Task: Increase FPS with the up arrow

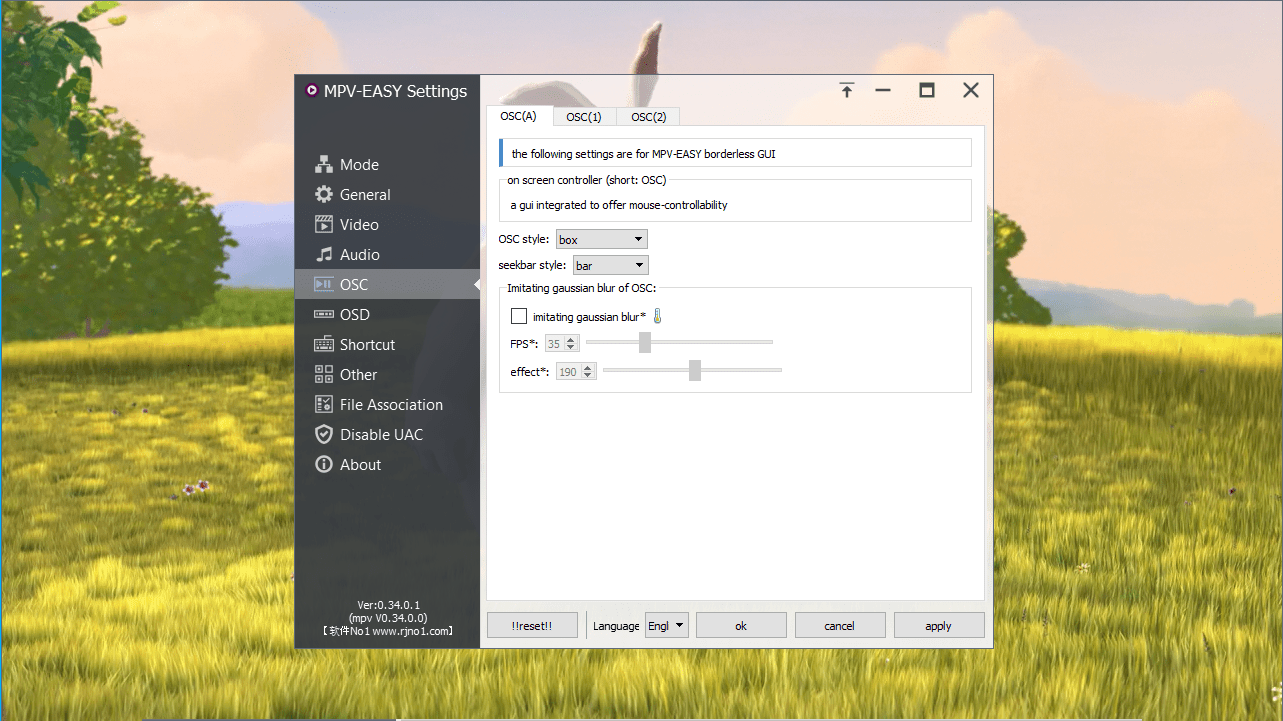Action: pos(571,340)
